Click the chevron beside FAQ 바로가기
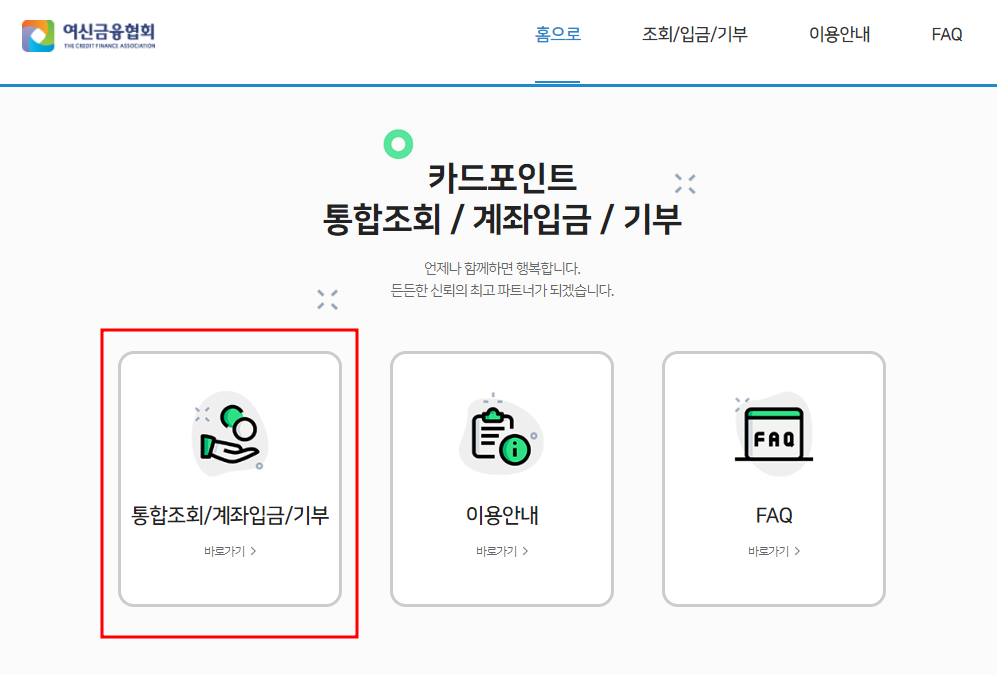Screen dimensions: 997x675 coord(799,551)
